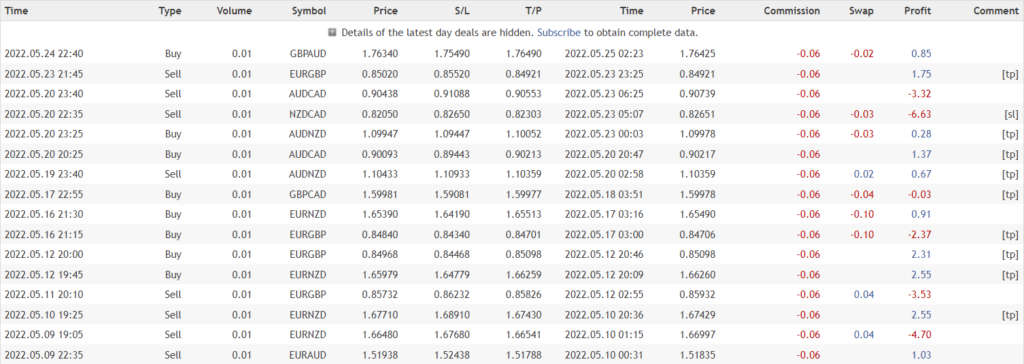Image resolution: width=1024 pixels, height=364 pixels.
Task: Select the GBPAUD symbol cell
Action: point(308,54)
